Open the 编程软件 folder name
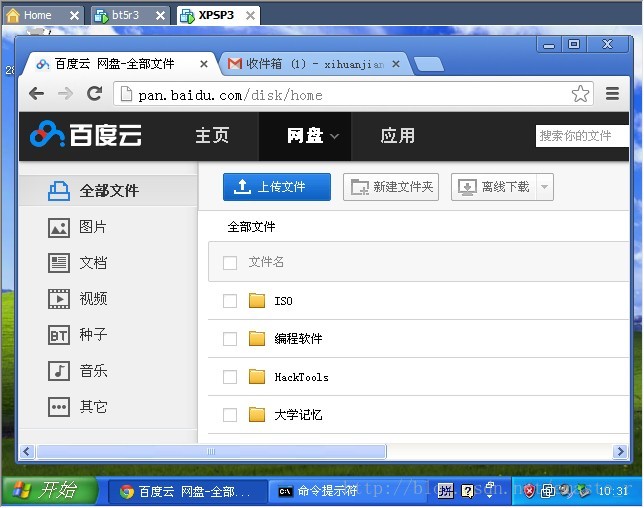The image size is (644, 508). pyautogui.click(x=298, y=339)
